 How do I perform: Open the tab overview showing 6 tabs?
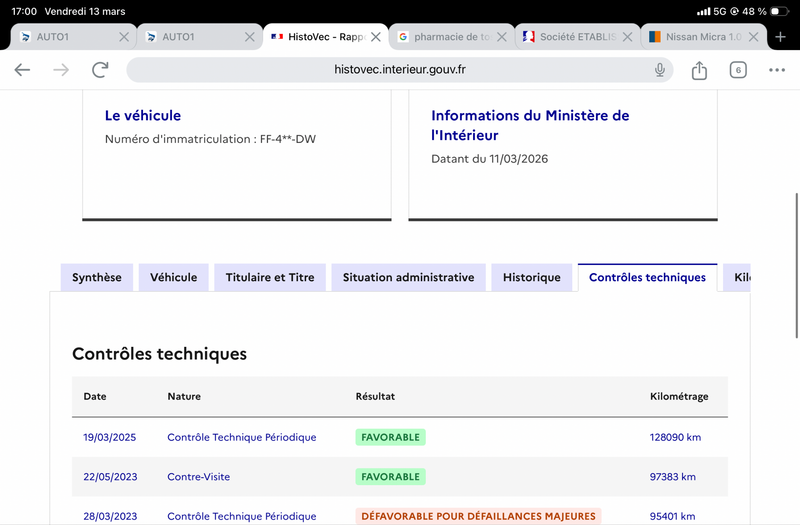point(738,70)
